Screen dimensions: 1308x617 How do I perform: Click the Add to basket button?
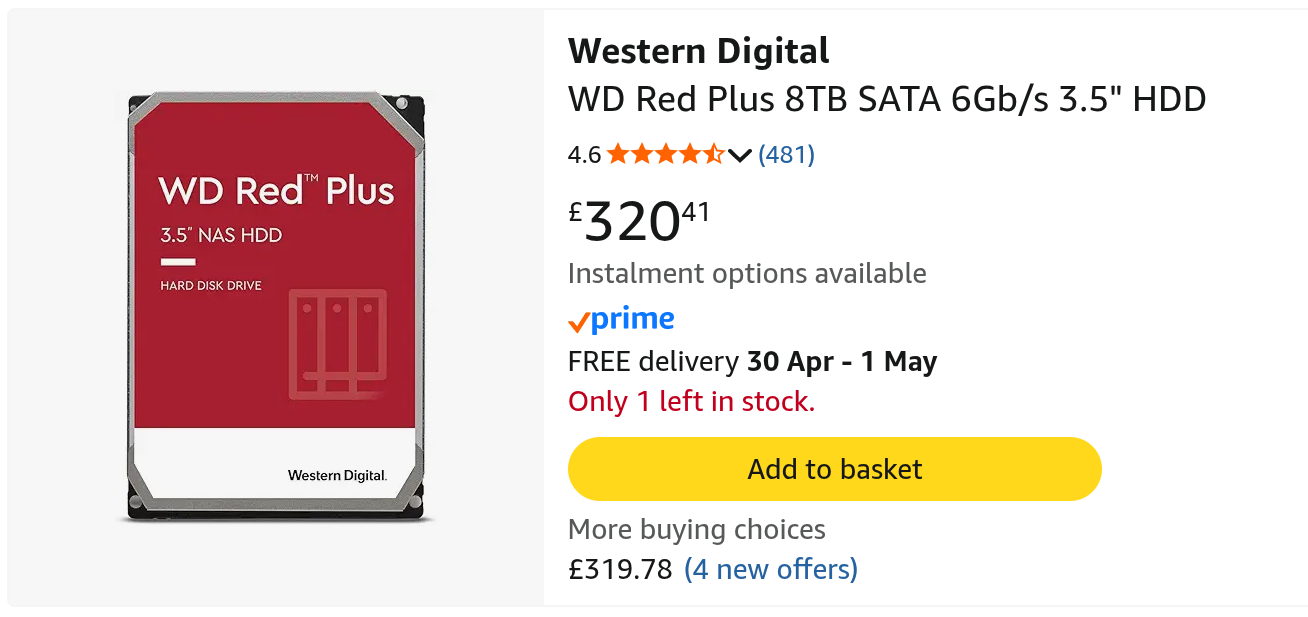tap(834, 469)
